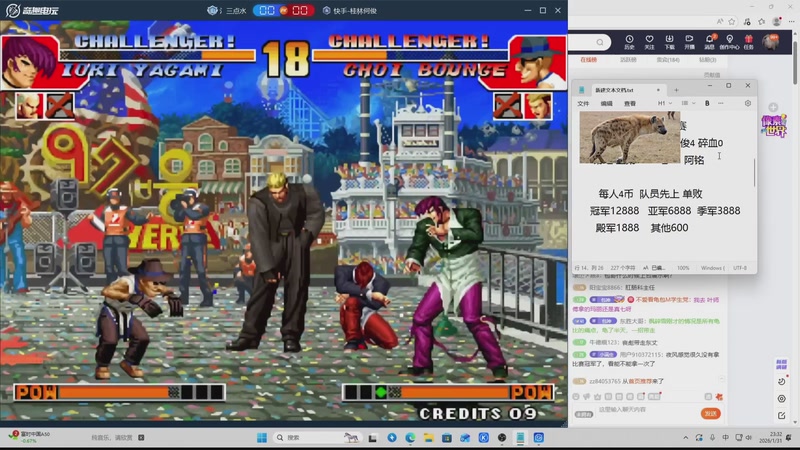Select the 贵宾(184) tab

(x=668, y=60)
